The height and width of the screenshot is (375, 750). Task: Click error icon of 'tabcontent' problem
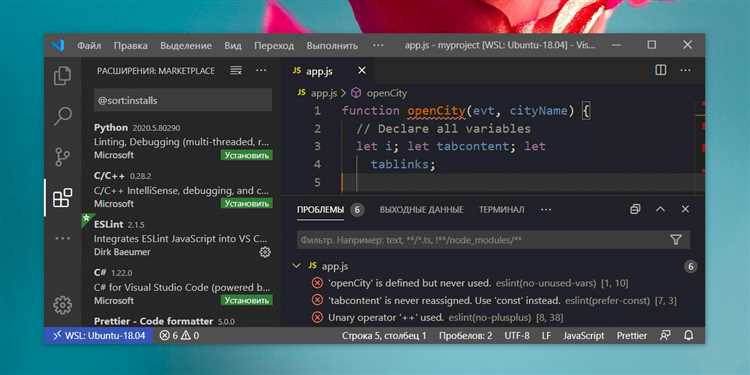coord(317,300)
